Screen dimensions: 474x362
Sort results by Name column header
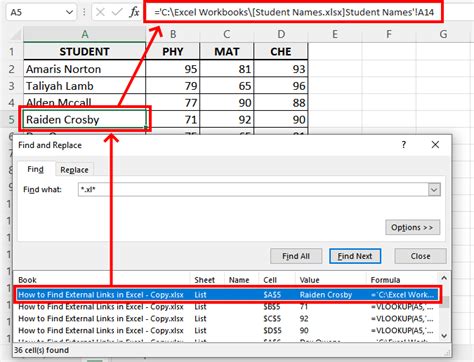[x=242, y=280]
